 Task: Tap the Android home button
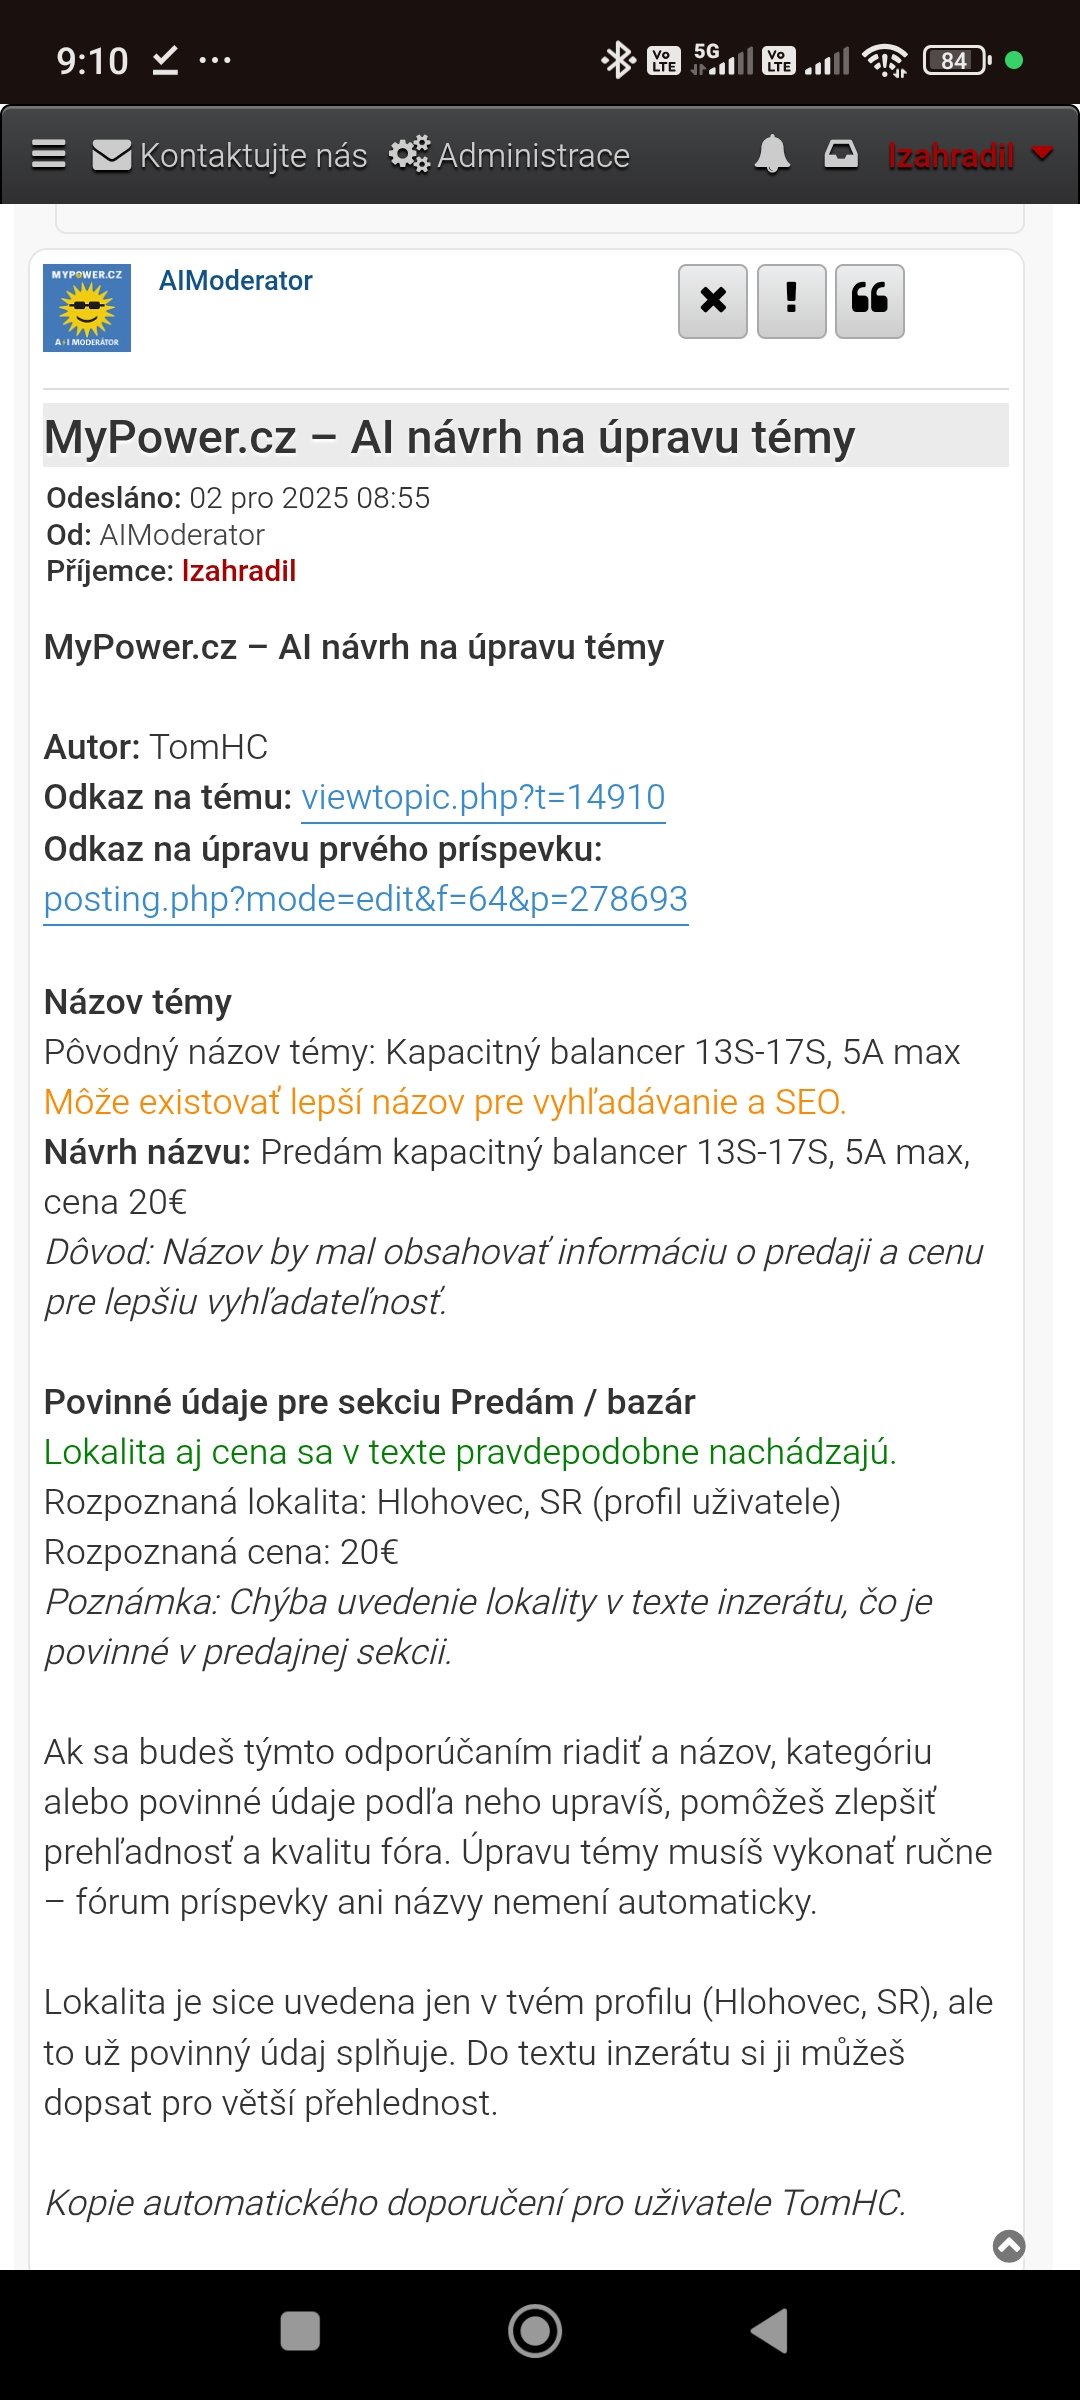point(535,2331)
